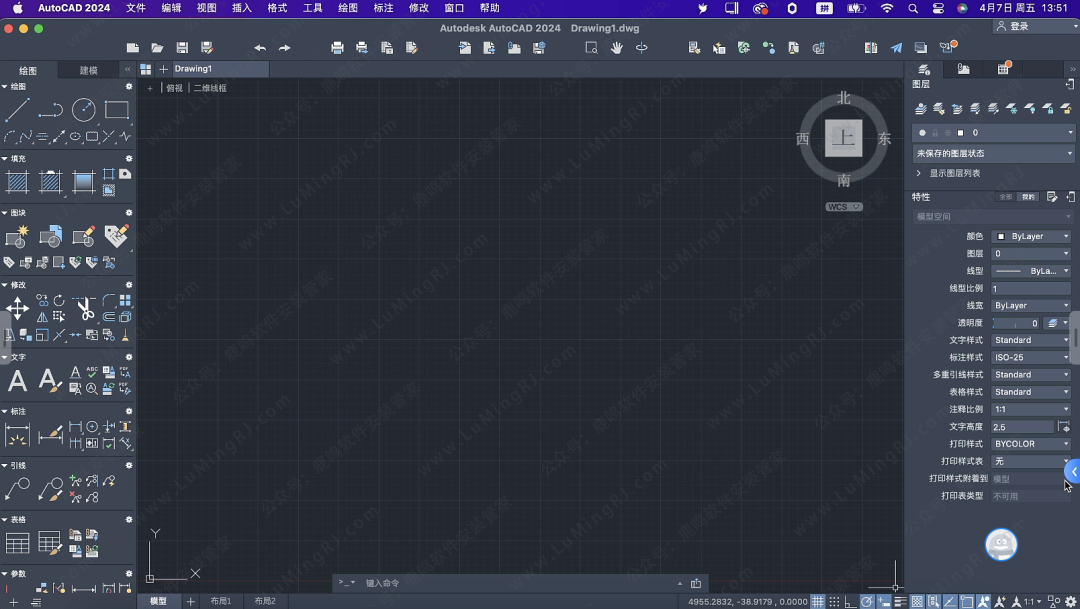Open the 未保存的图层状态 dropdown

(x=994, y=154)
